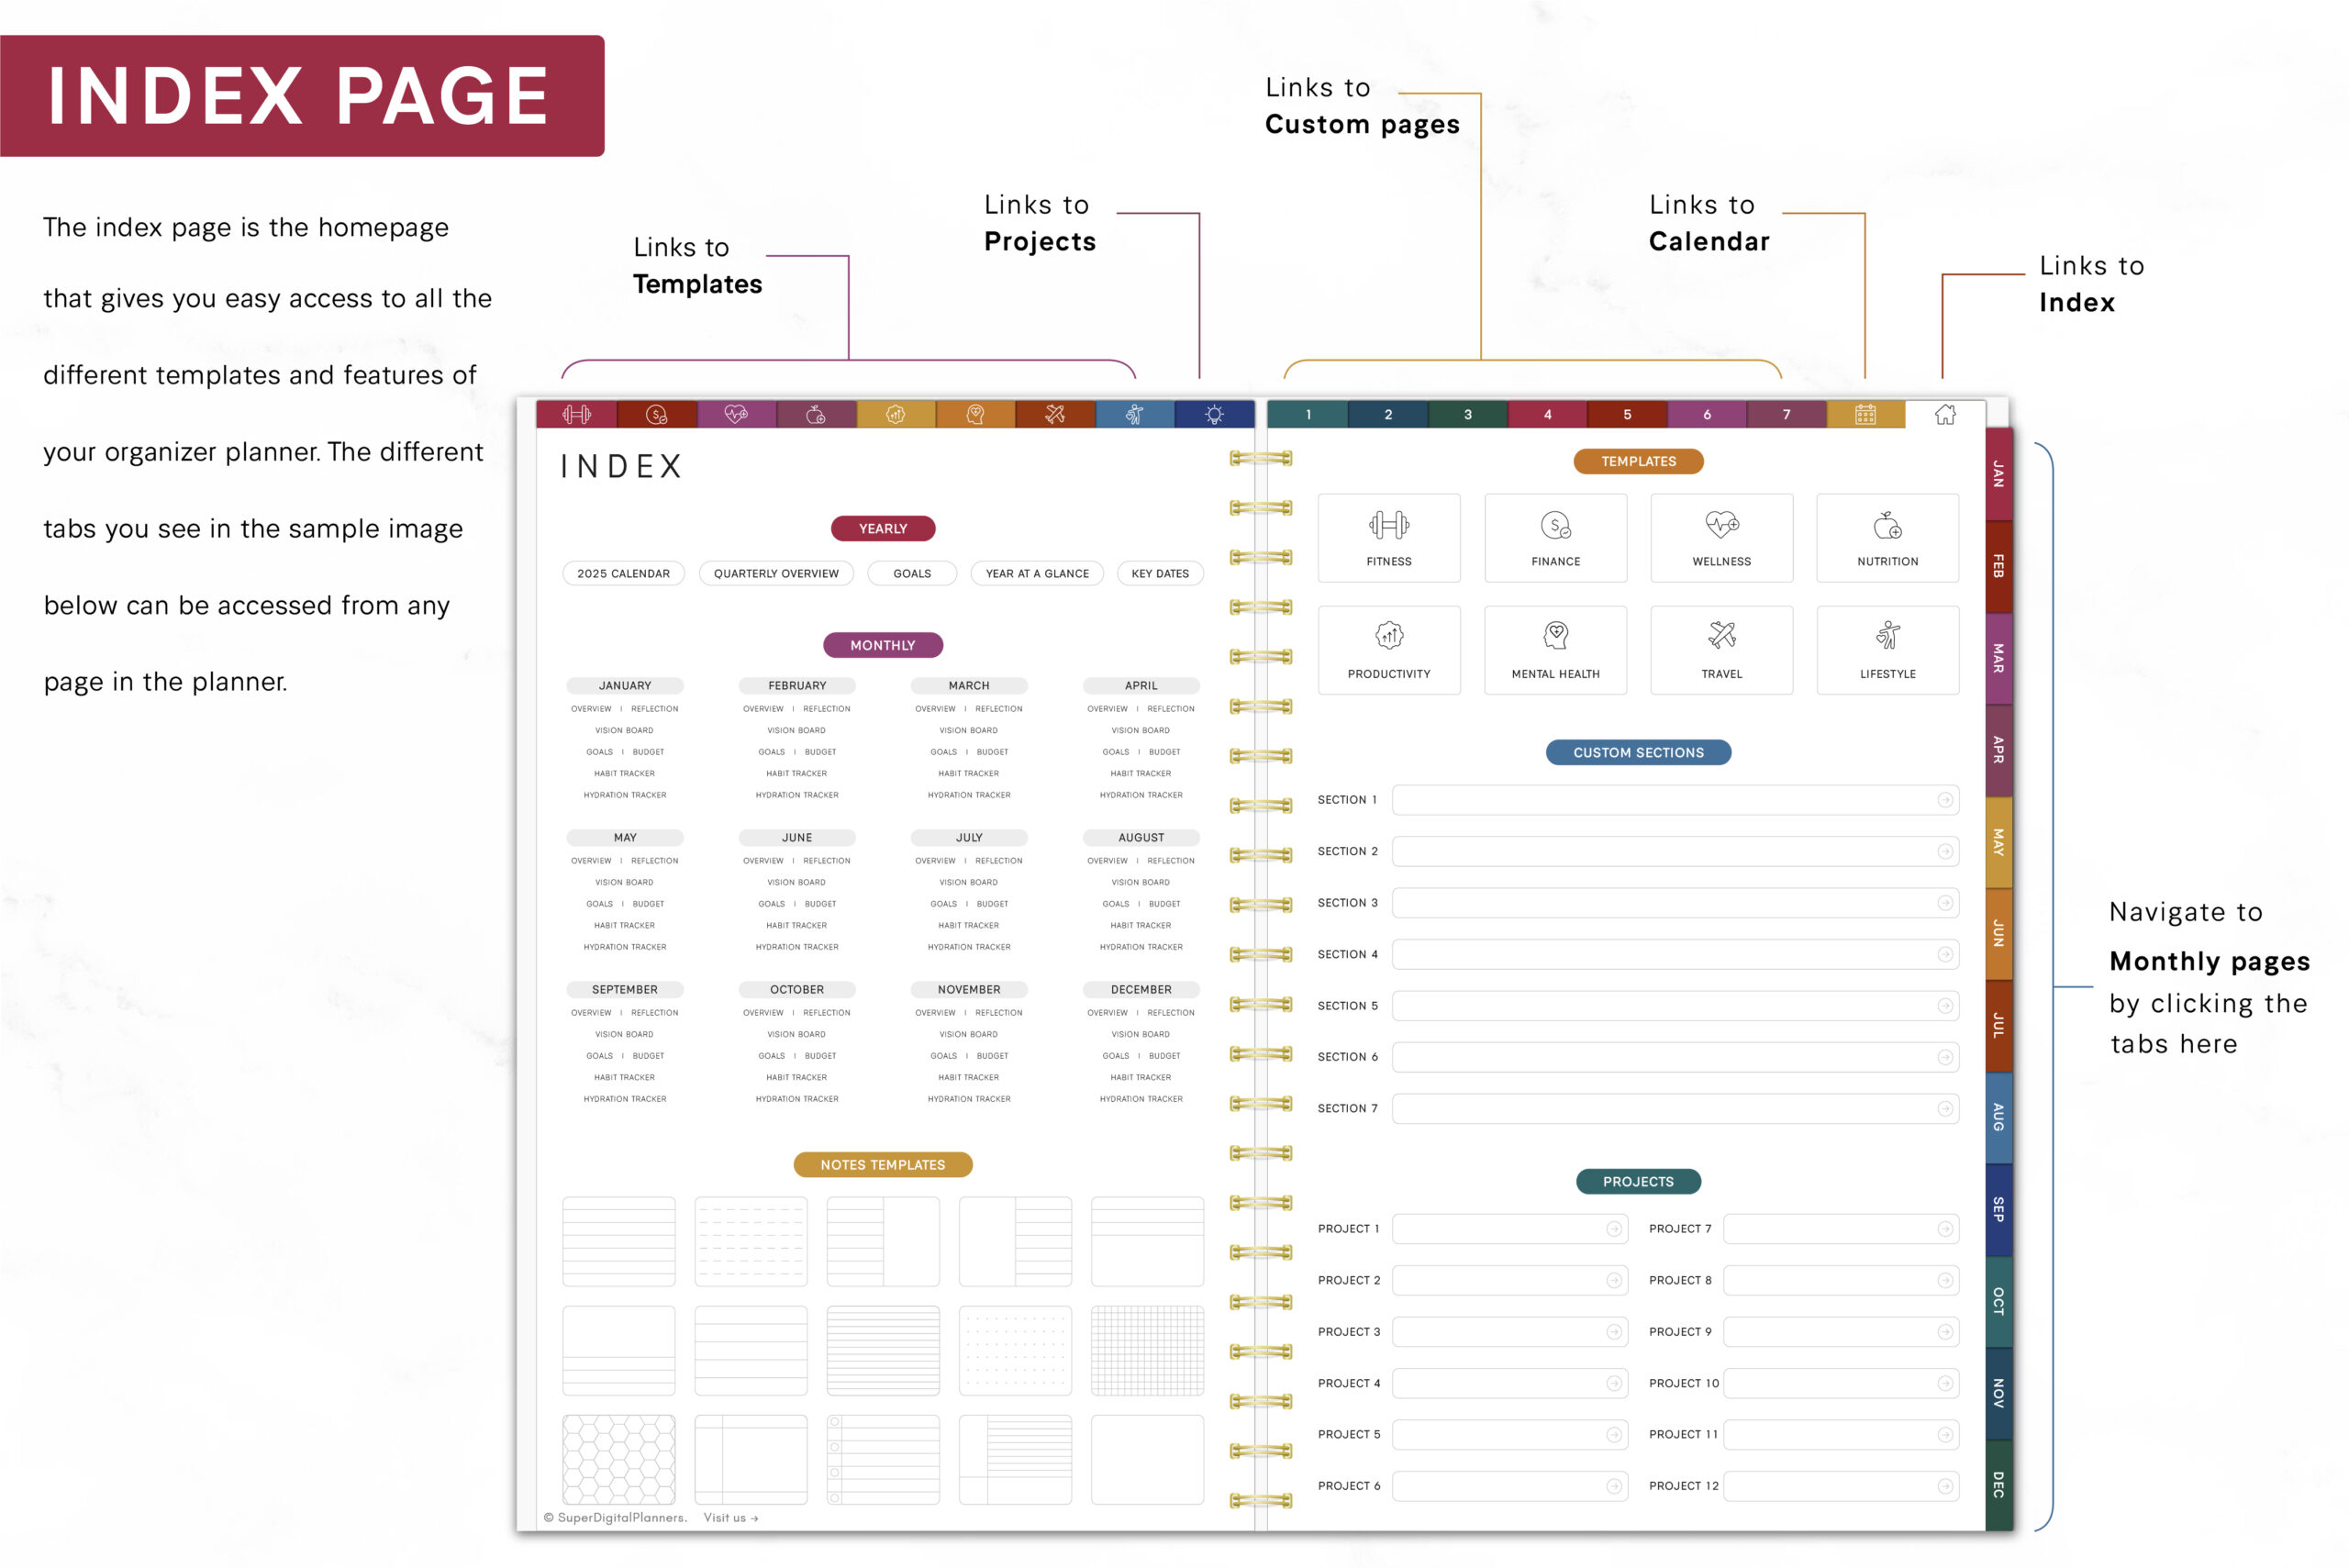Open the Wellness heart template tile
Image resolution: width=2349 pixels, height=1568 pixels.
(1721, 537)
